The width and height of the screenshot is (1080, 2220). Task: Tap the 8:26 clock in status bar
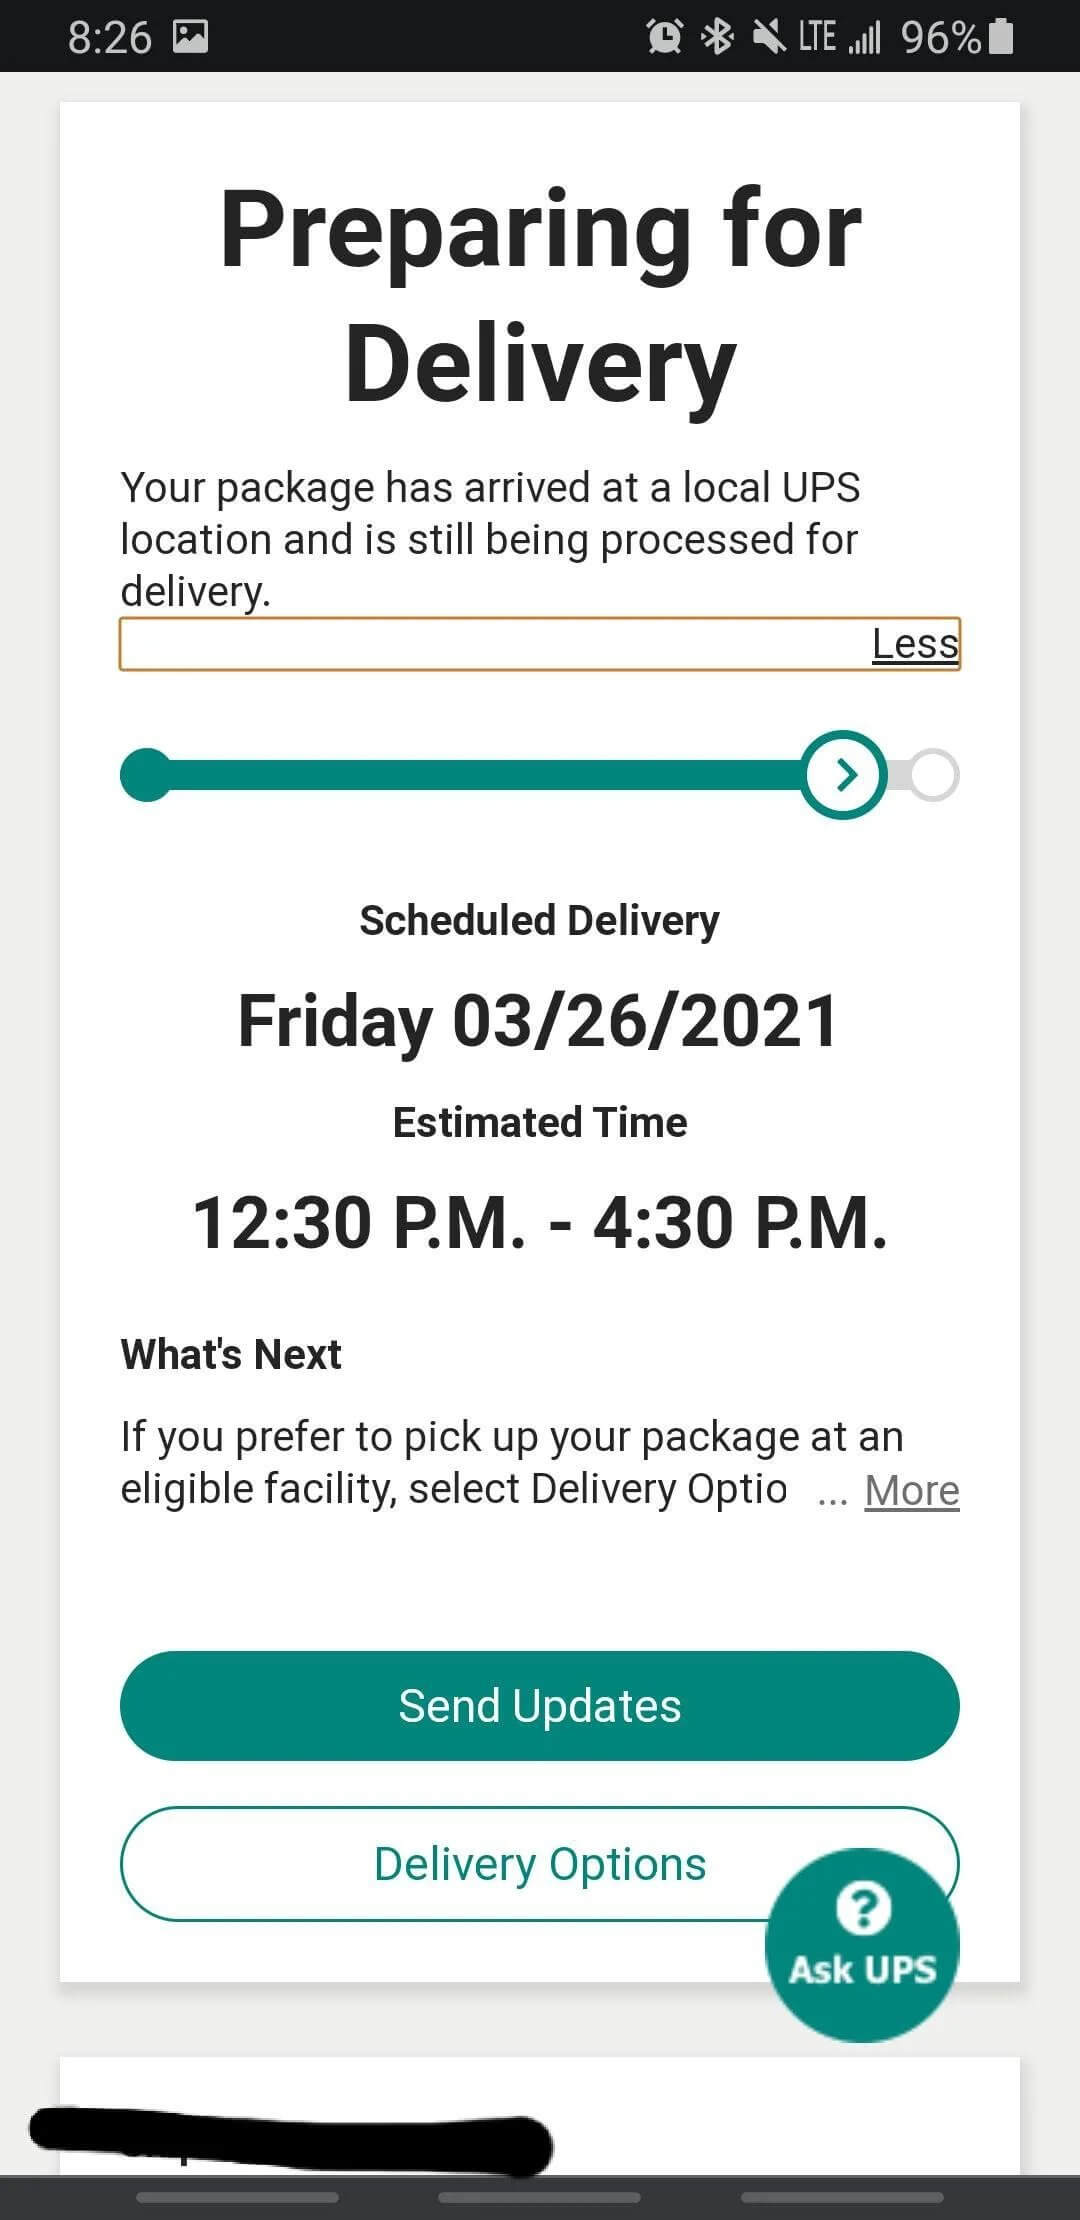[x=109, y=37]
